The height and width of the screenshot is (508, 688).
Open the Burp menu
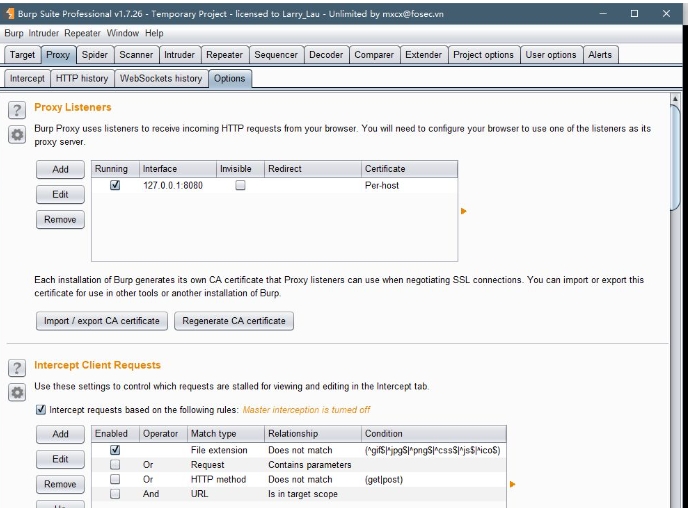14,33
